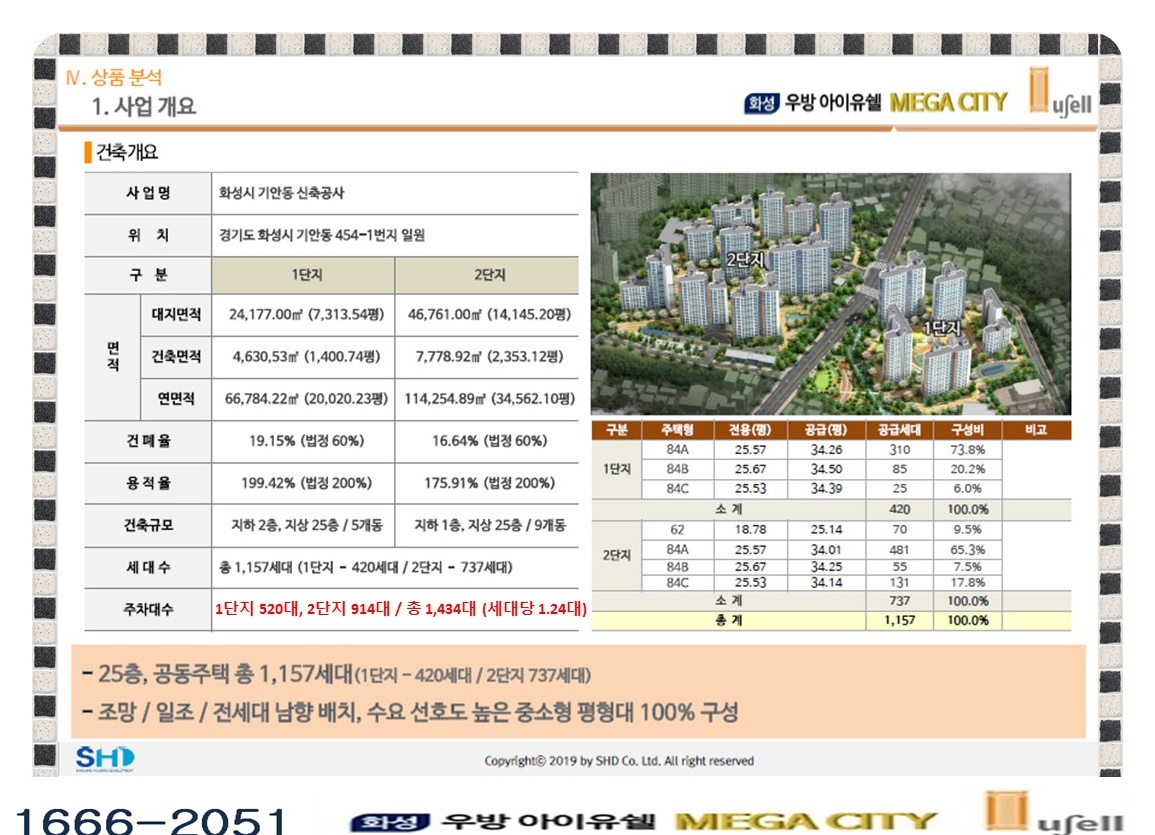The image size is (1155, 835).
Task: Click the red parking count text '총 1,434대'
Action: click(x=441, y=608)
